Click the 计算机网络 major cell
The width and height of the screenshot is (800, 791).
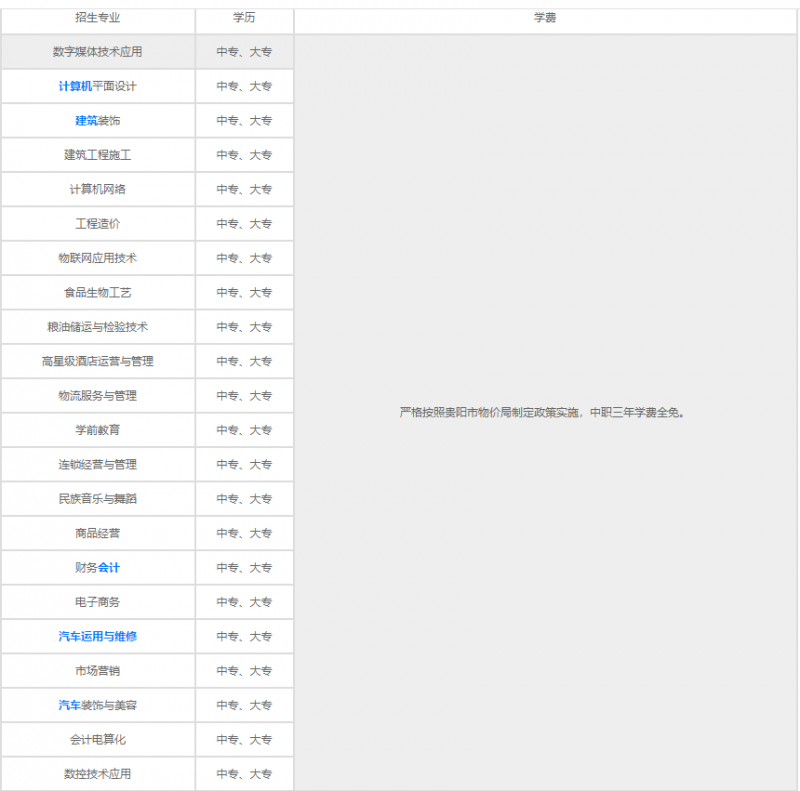click(98, 189)
